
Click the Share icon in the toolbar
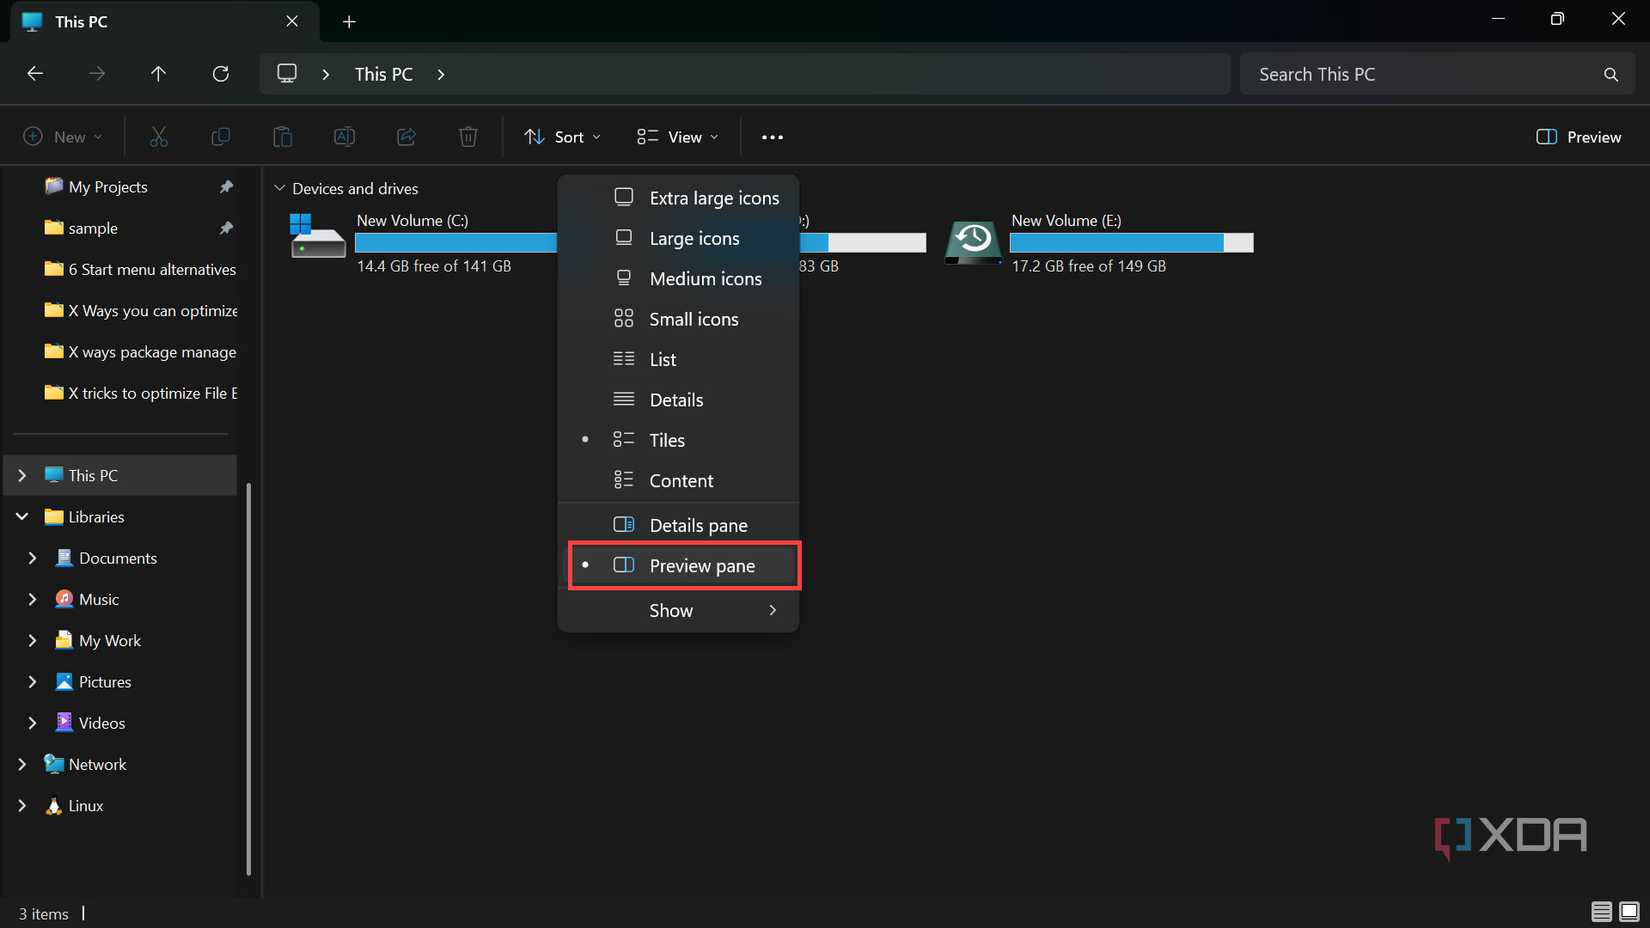[x=406, y=136]
